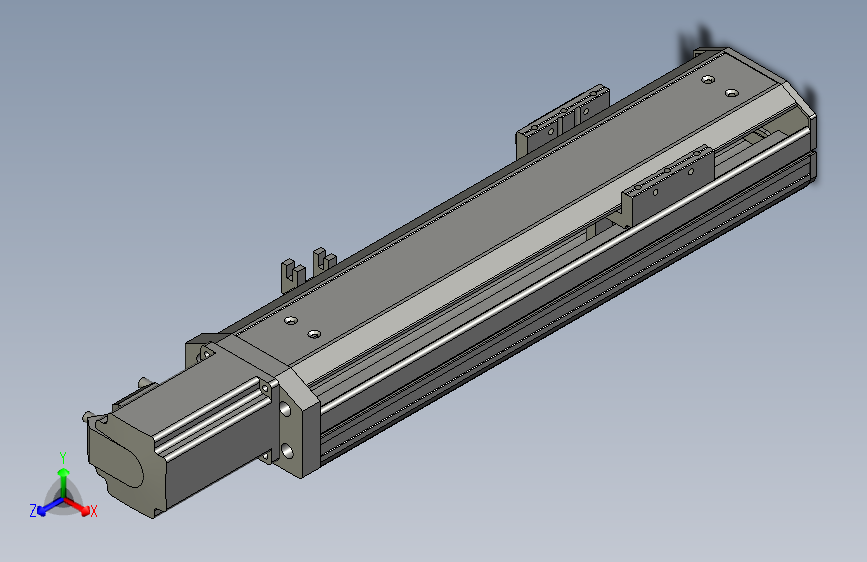Select the motor mounting flange block
867x562 pixels.
(297, 418)
